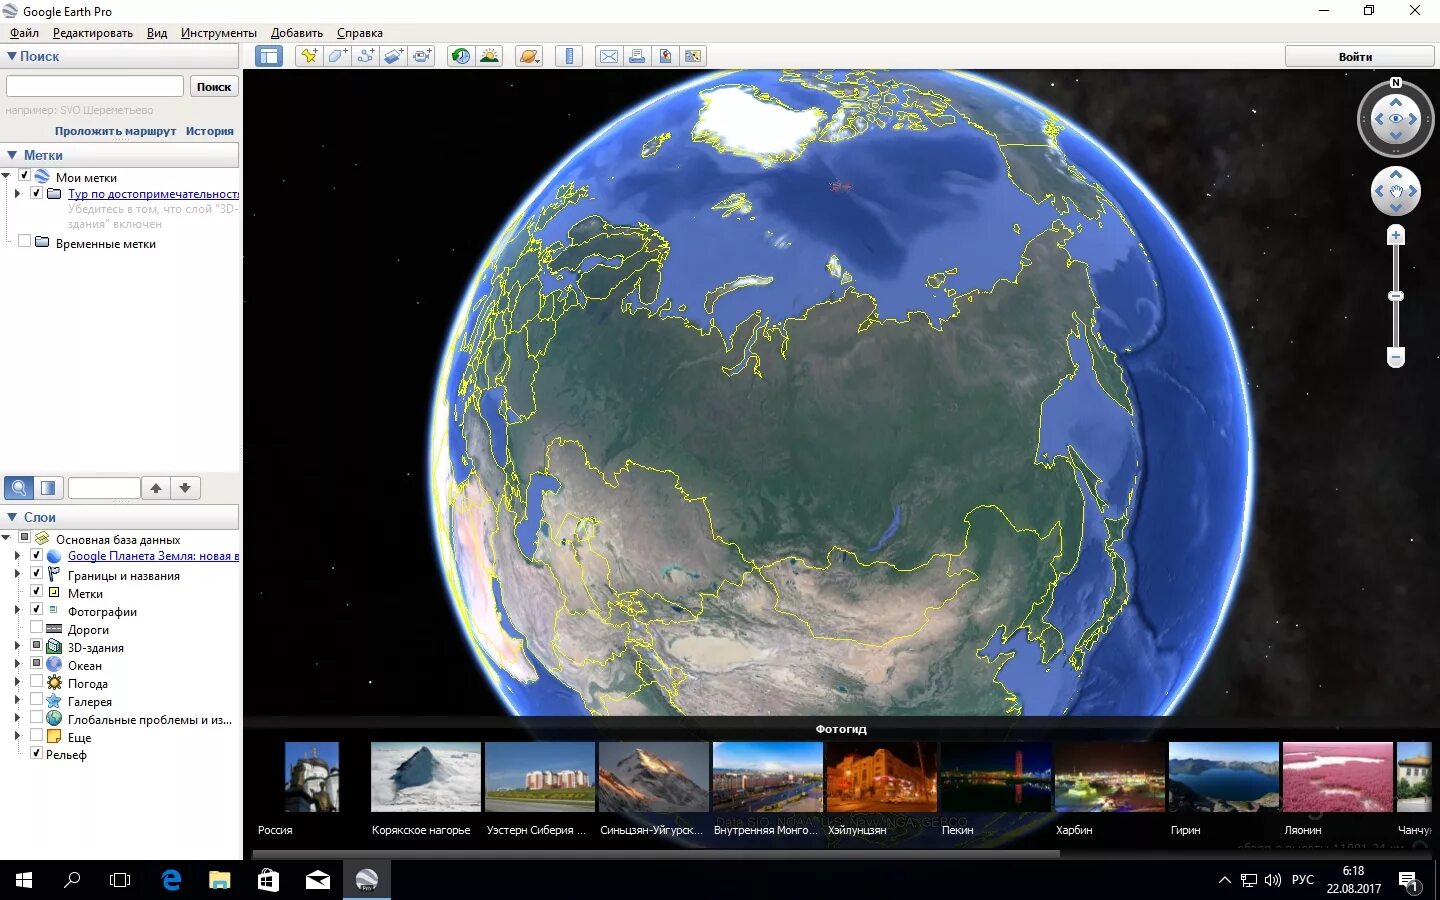Open the path drawing tool

click(365, 56)
